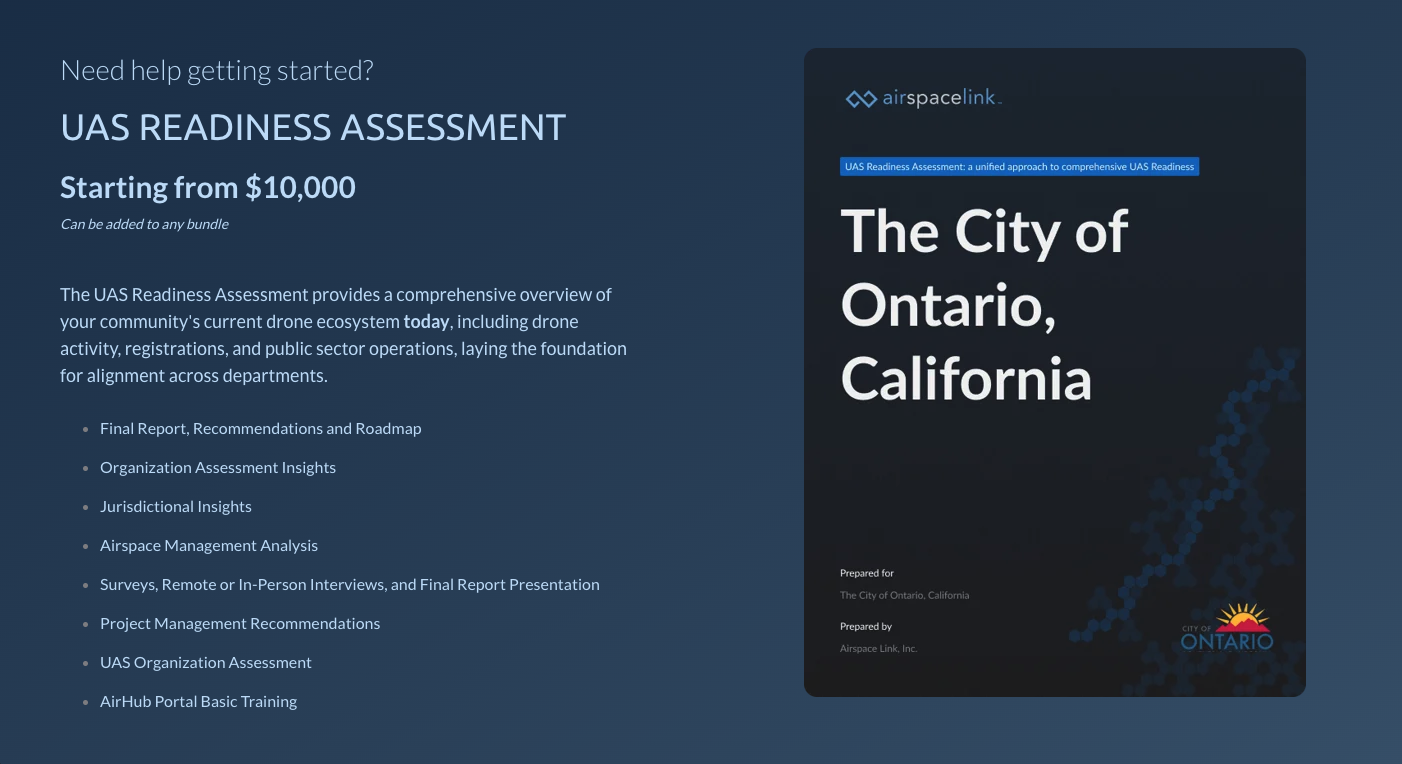
Task: Click 'Organization Assessment Insights' list item
Action: [218, 467]
